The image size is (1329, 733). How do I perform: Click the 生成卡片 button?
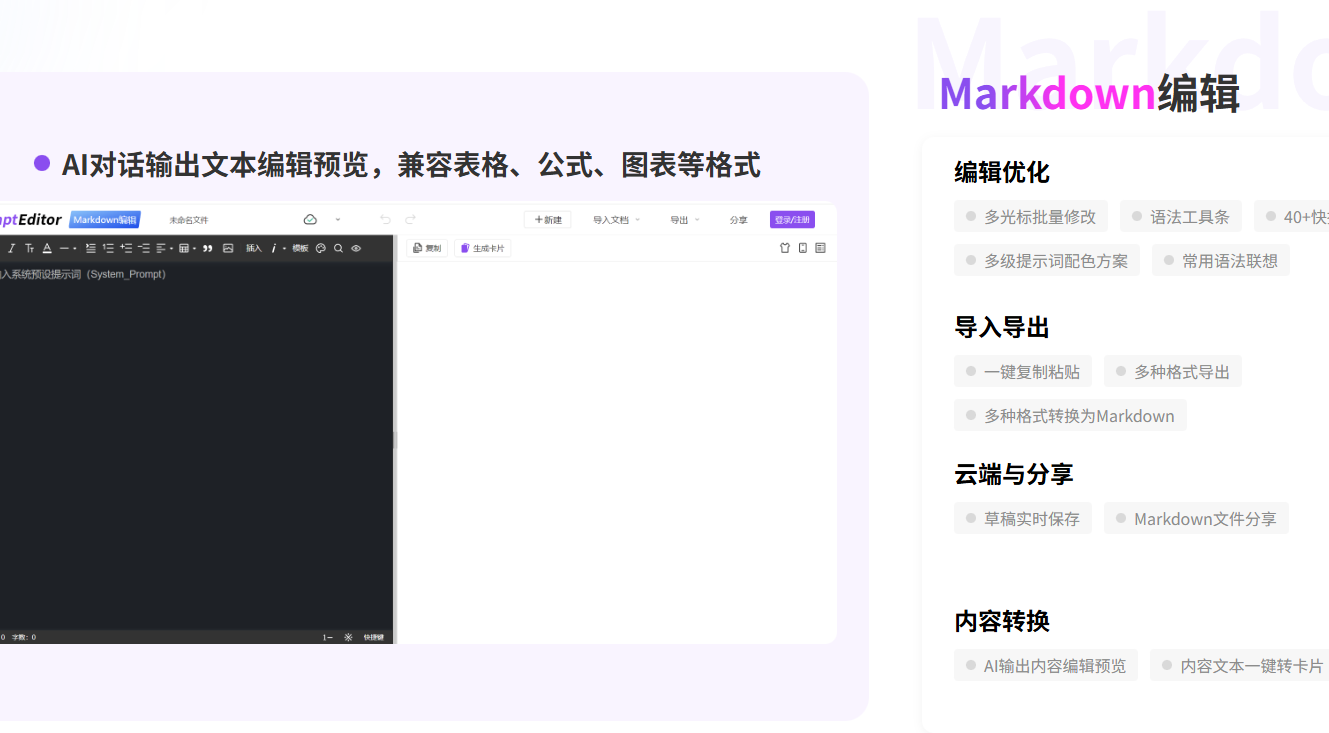click(483, 248)
